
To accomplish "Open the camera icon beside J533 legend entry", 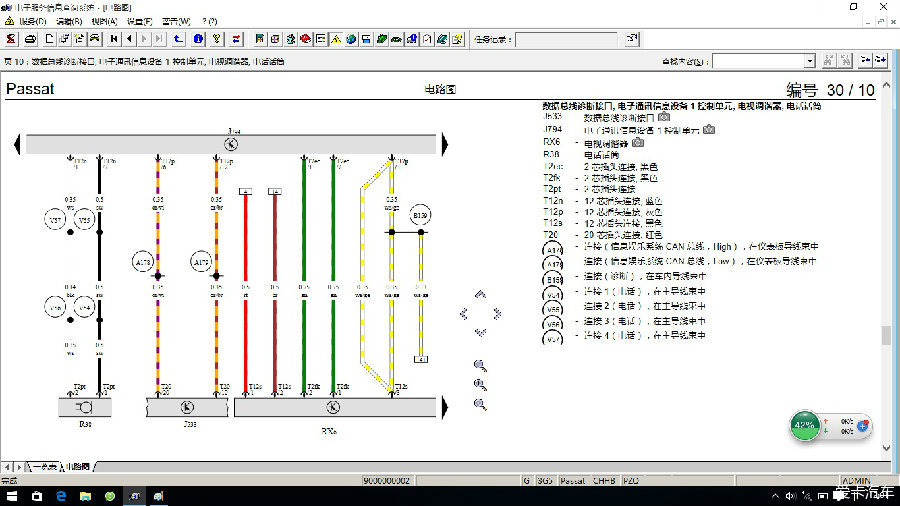I will 664,117.
